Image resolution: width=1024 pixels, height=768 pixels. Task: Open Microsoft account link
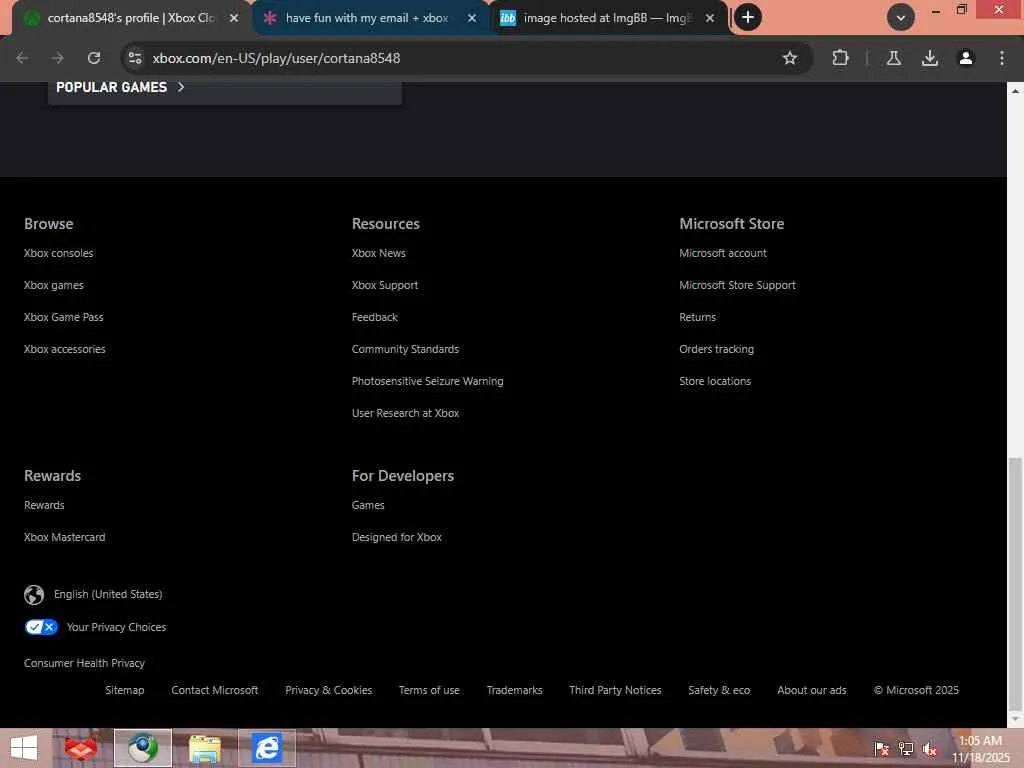(x=723, y=253)
